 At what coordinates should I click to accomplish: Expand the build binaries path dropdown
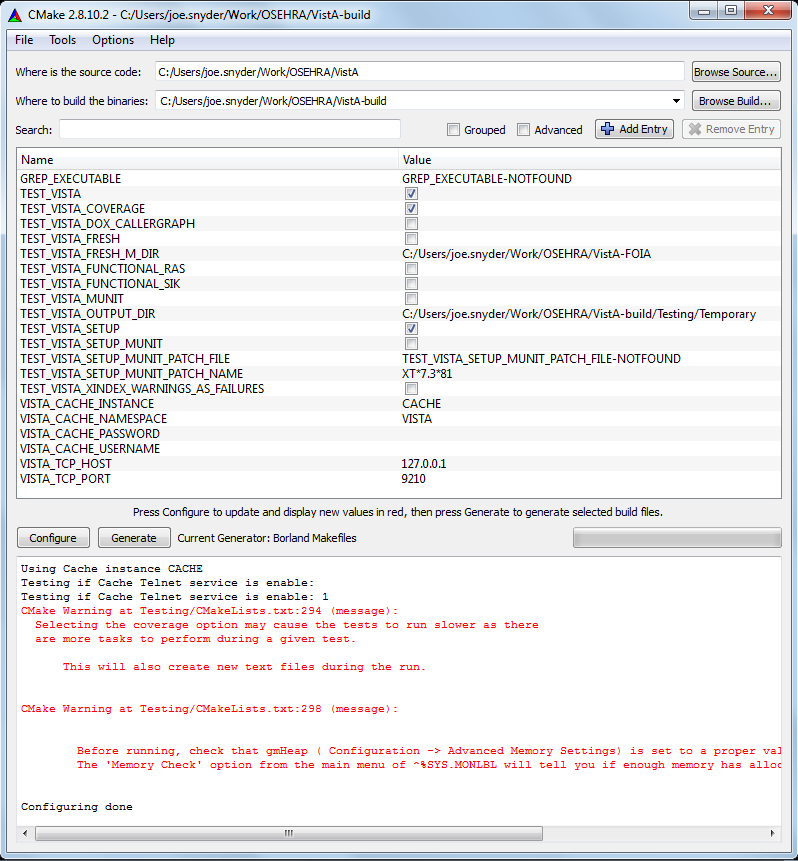tap(677, 101)
